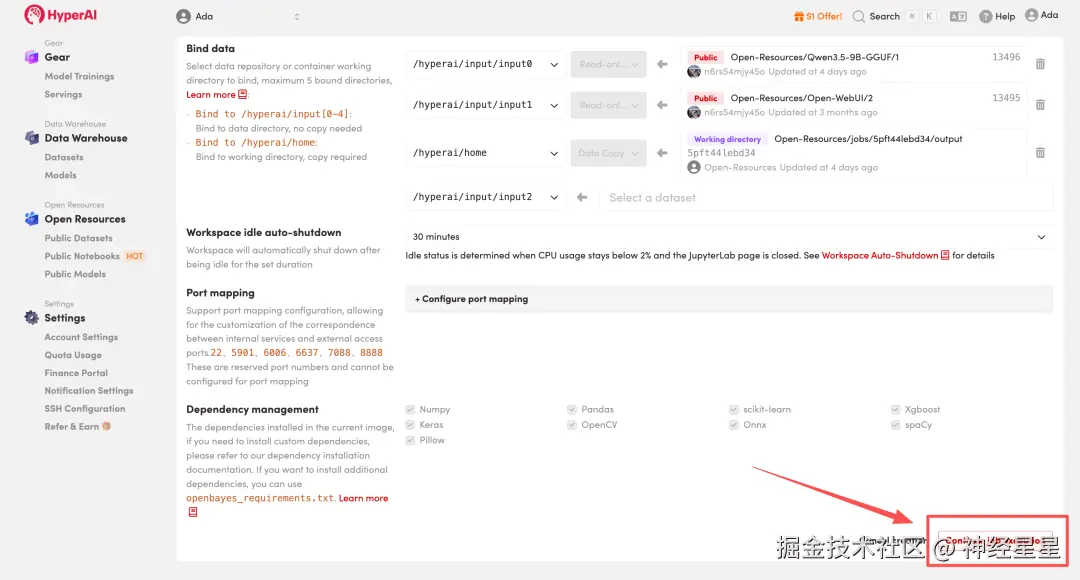Viewport: 1080px width, 580px height.
Task: Open the Open Resources section icon
Action: pos(31,219)
